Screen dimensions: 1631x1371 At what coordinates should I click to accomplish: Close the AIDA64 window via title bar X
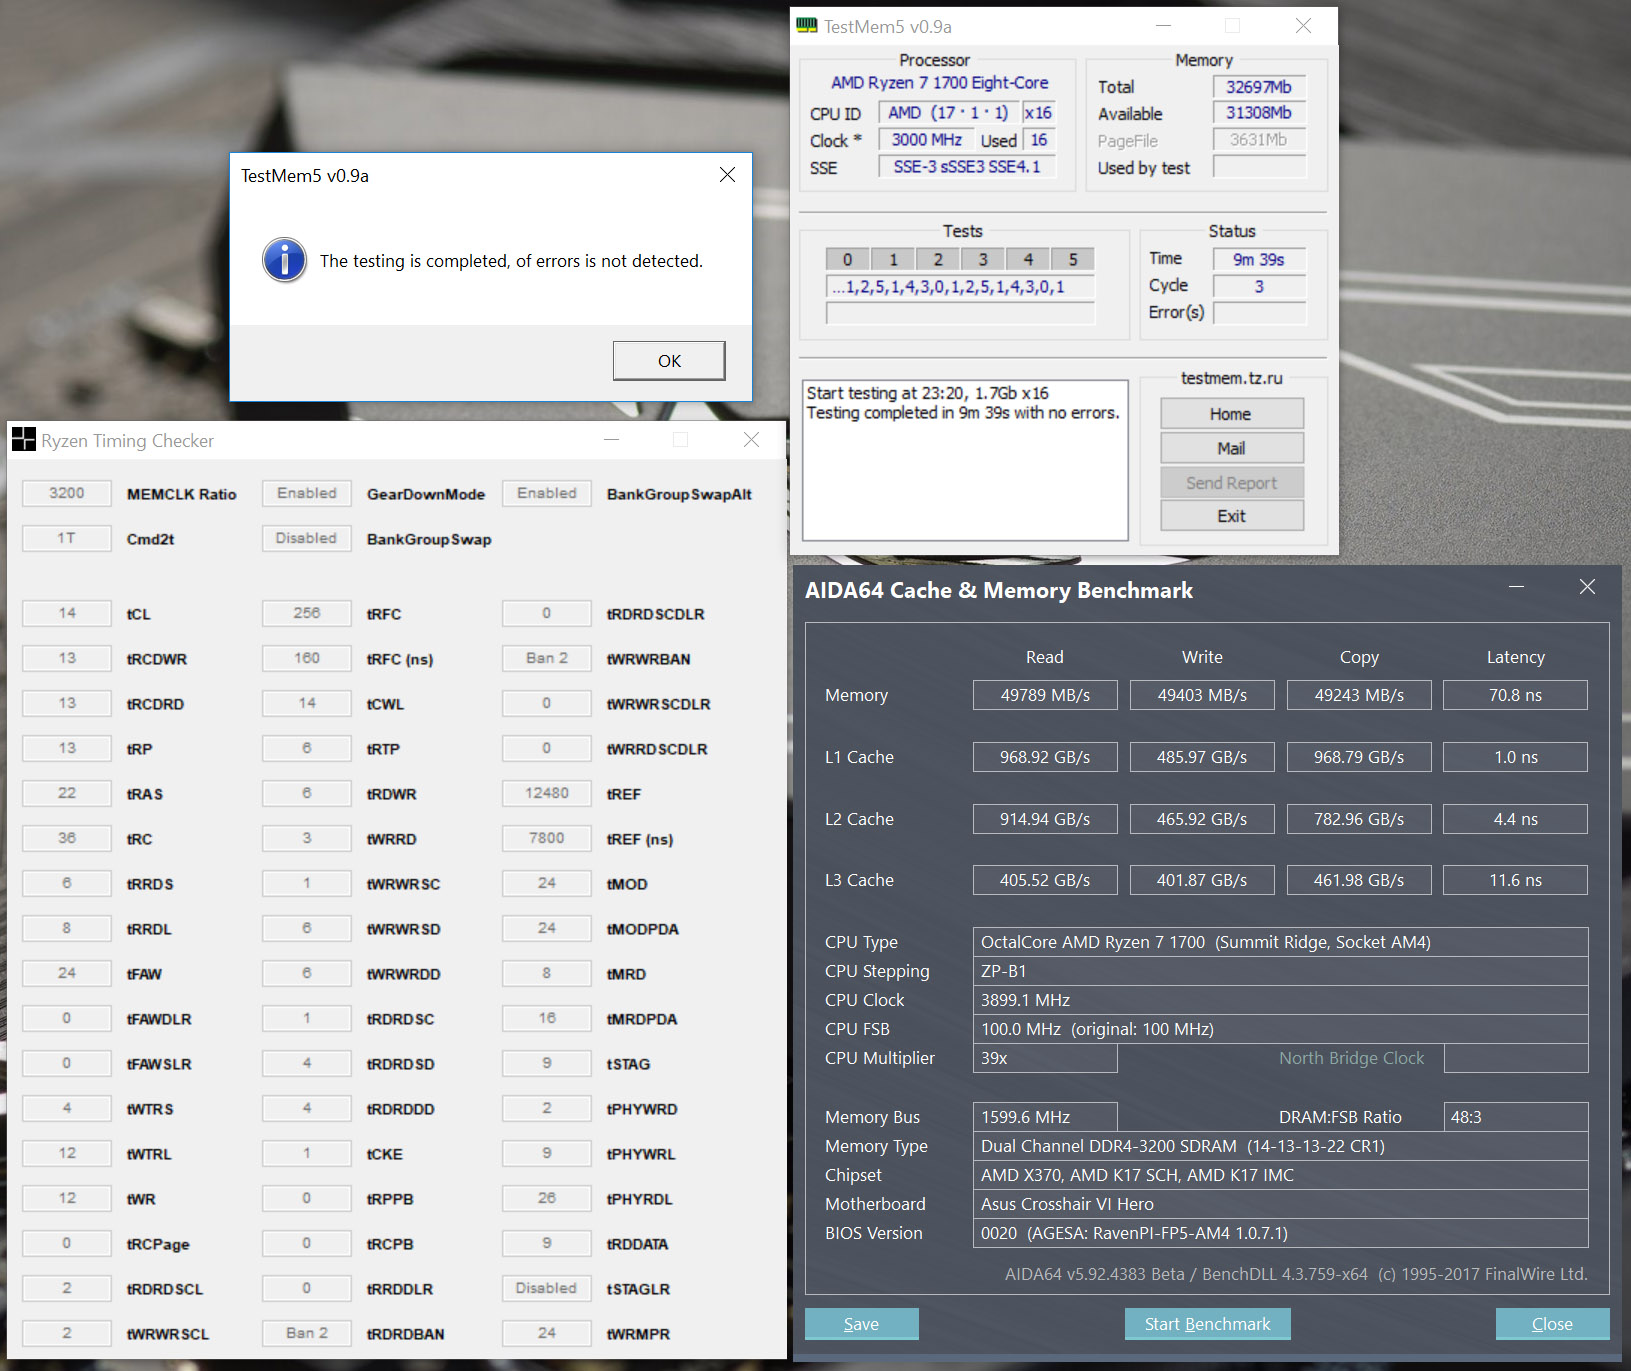coord(1587,587)
